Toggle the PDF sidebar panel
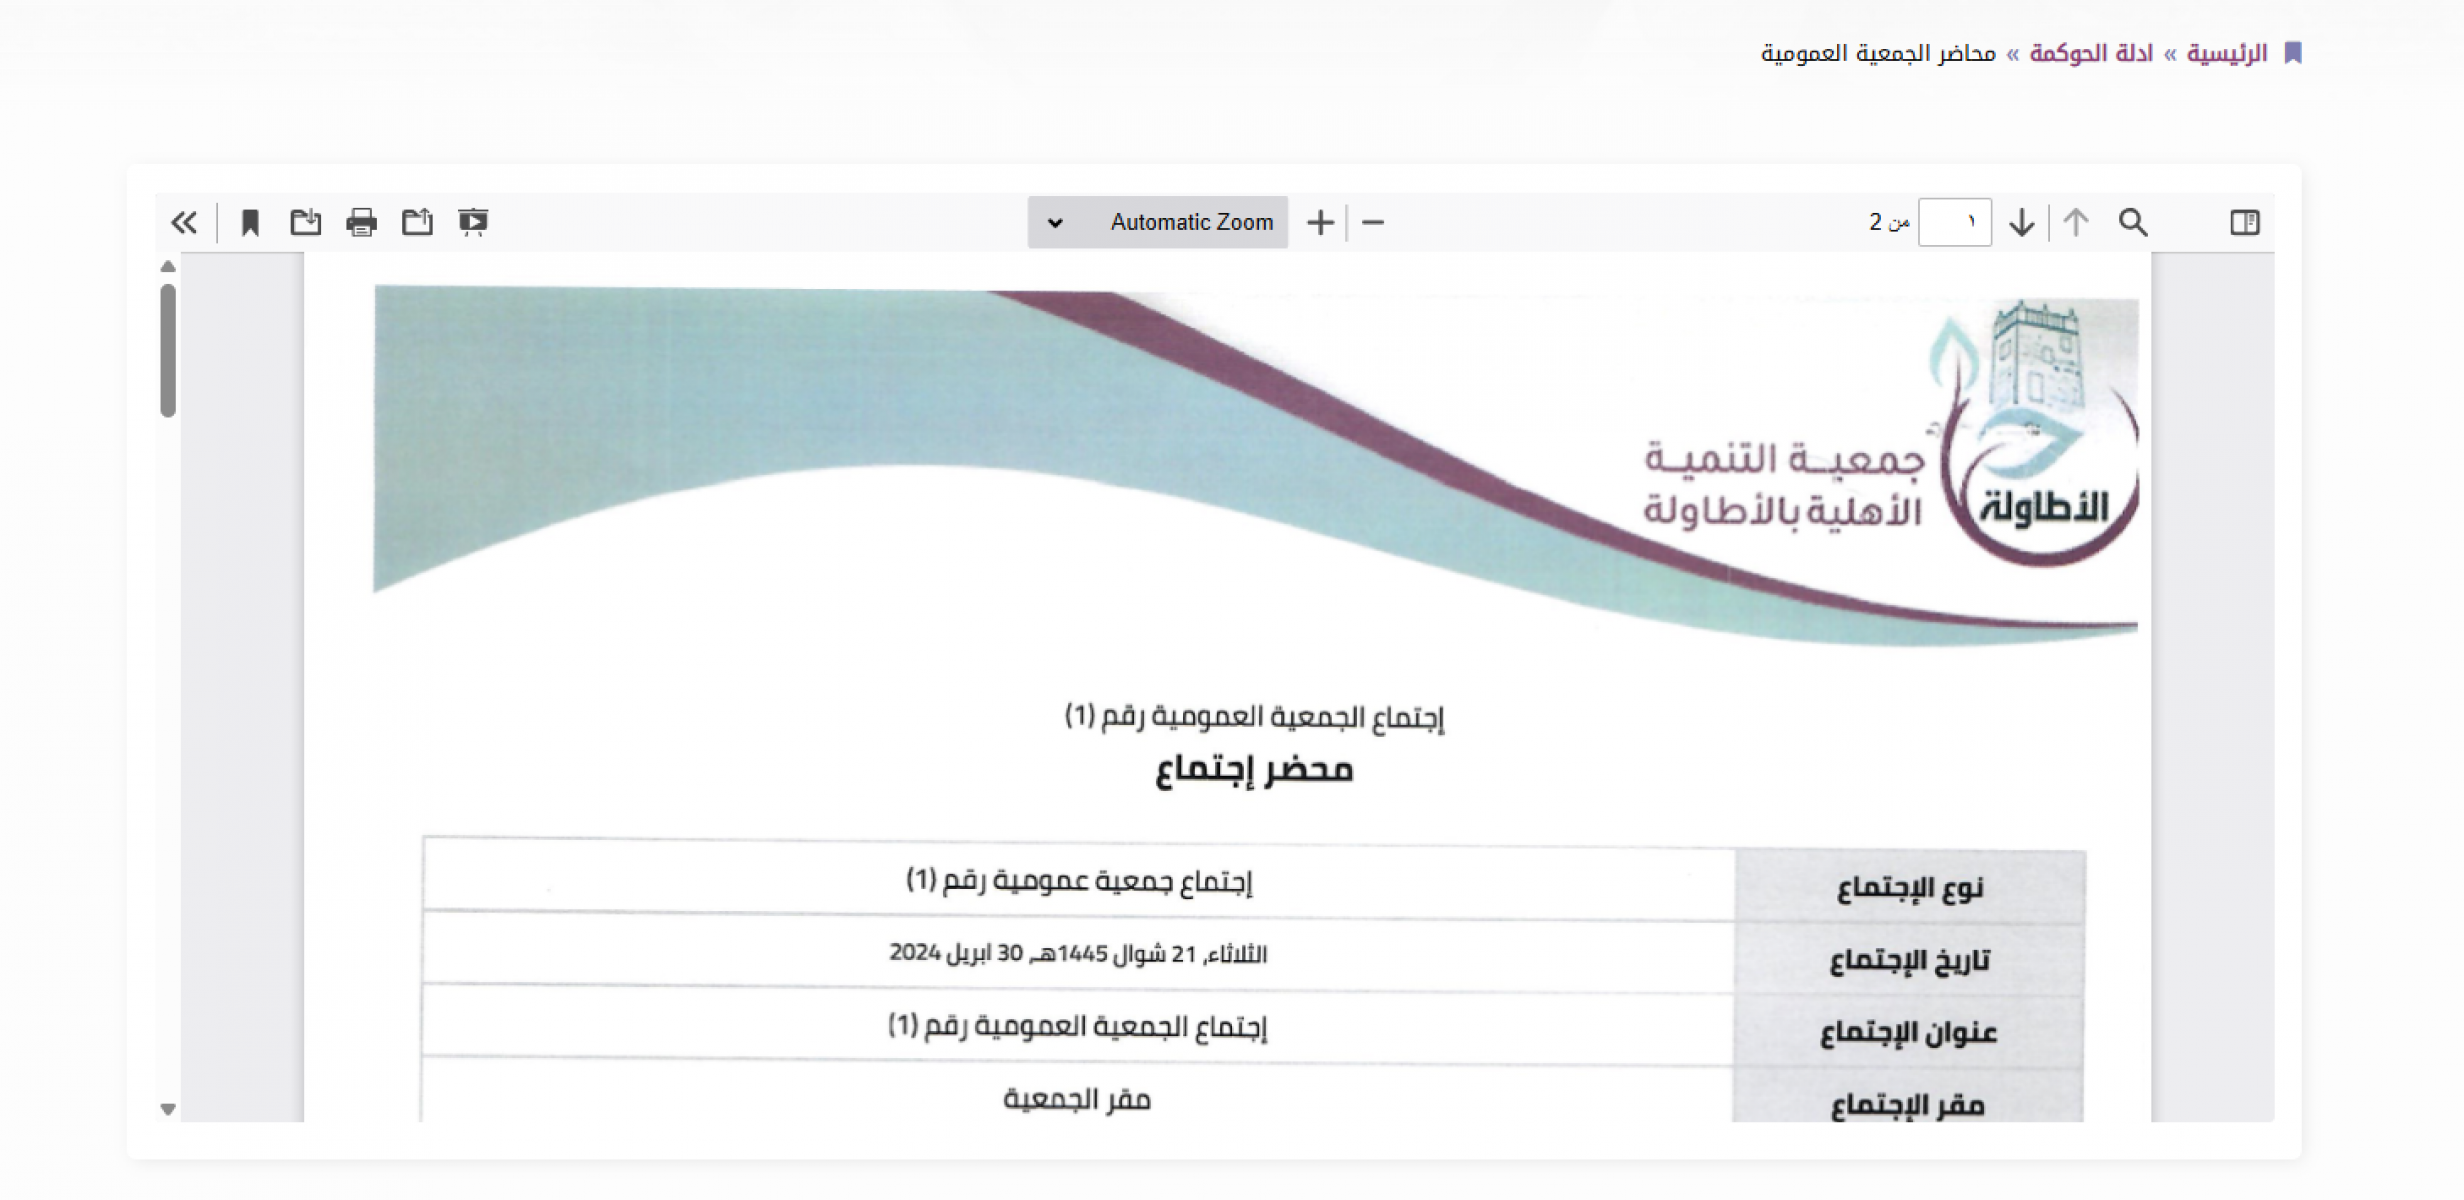2464x1200 pixels. coord(2244,222)
